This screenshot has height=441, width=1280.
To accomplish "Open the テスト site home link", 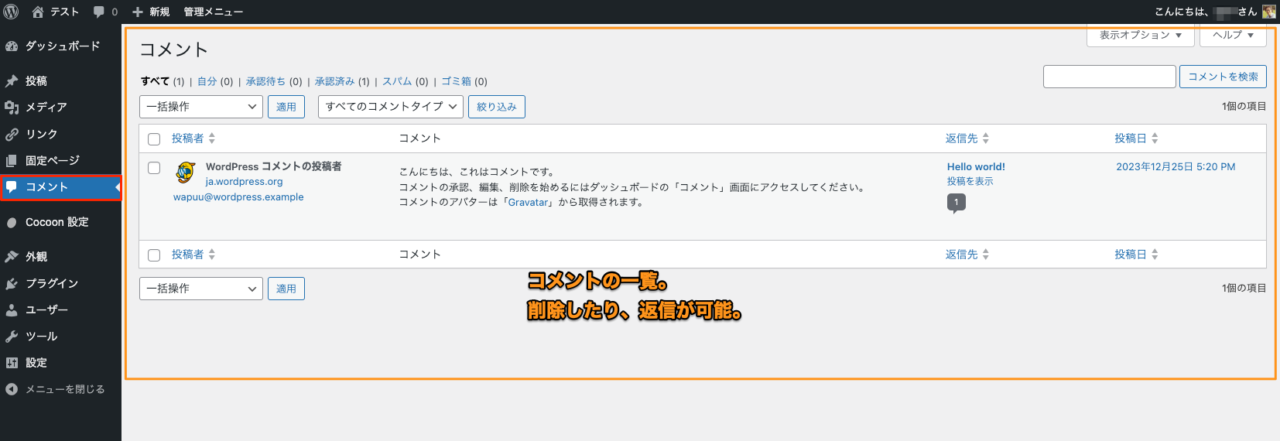I will pos(54,12).
